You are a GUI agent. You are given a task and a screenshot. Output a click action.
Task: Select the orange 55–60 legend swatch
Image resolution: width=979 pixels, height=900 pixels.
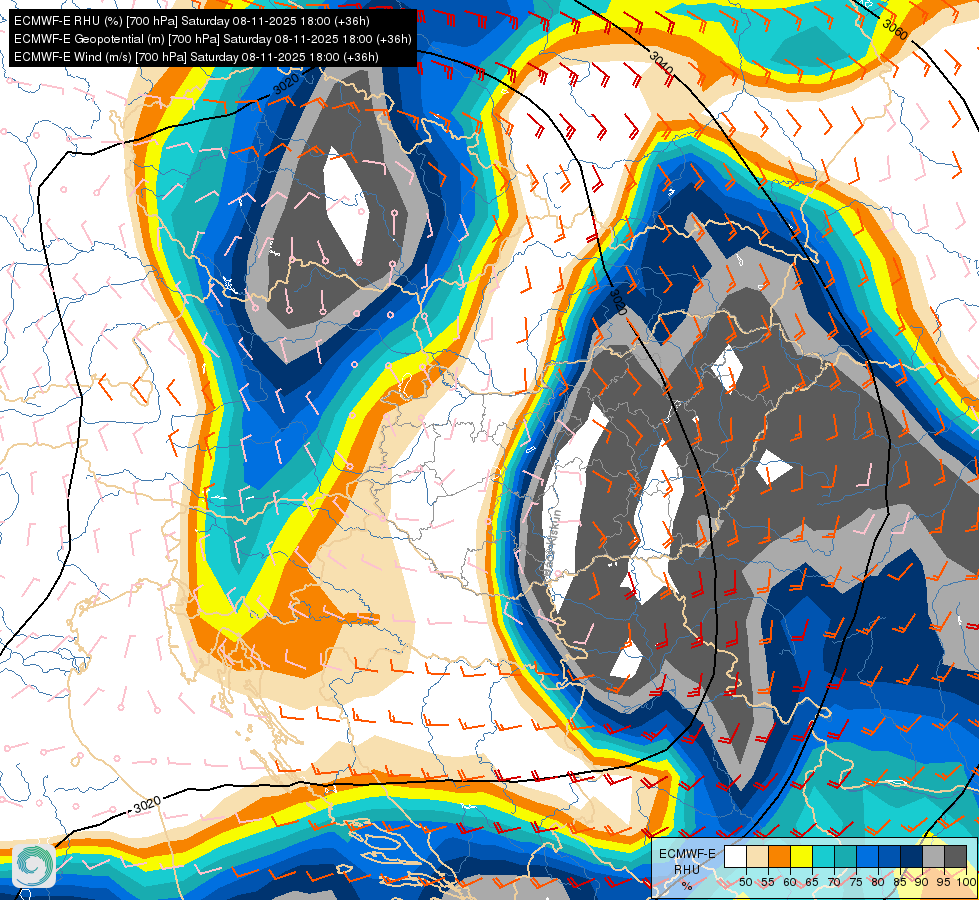tap(779, 856)
